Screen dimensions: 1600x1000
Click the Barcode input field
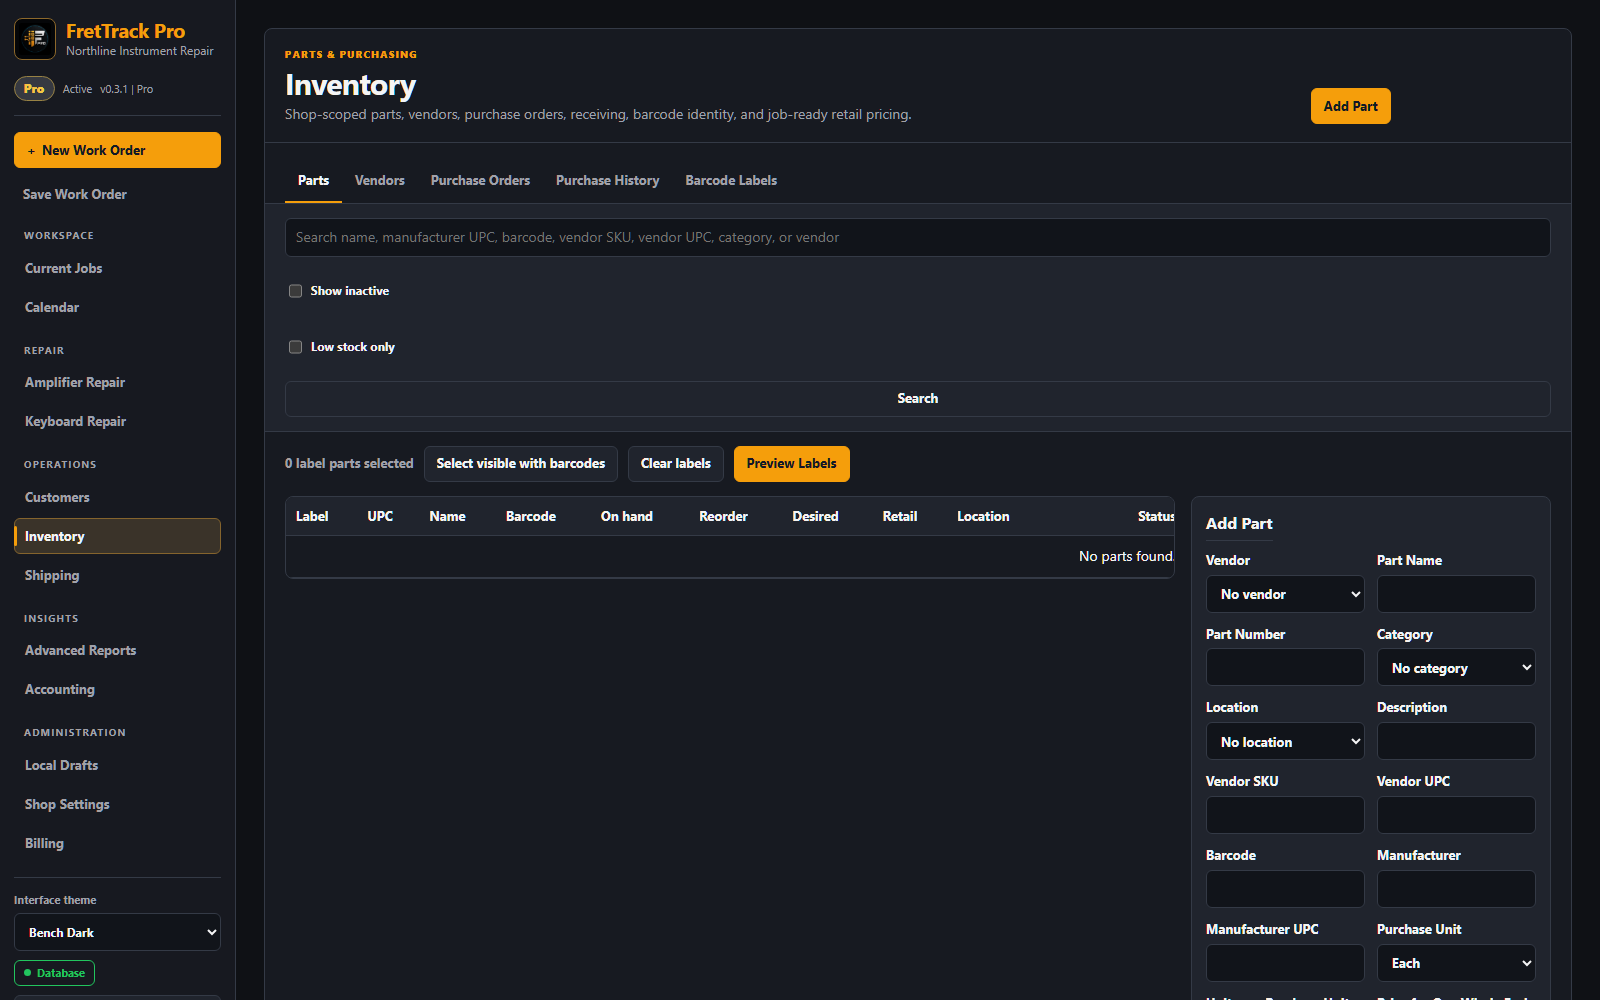pyautogui.click(x=1285, y=889)
